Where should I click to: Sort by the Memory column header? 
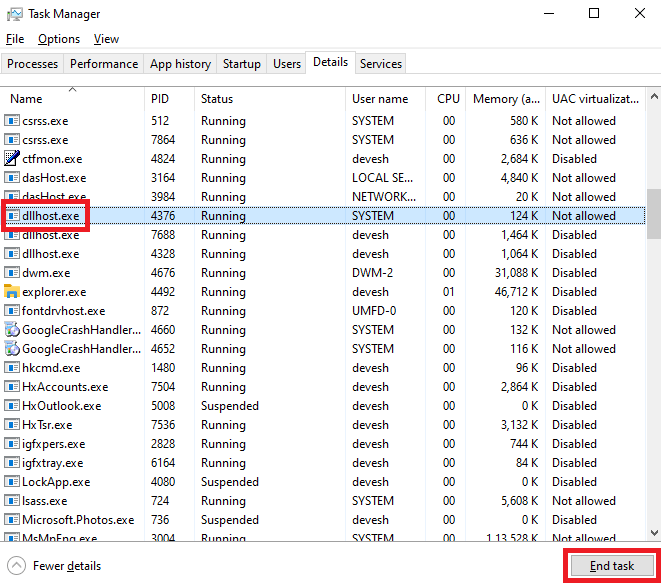click(505, 99)
